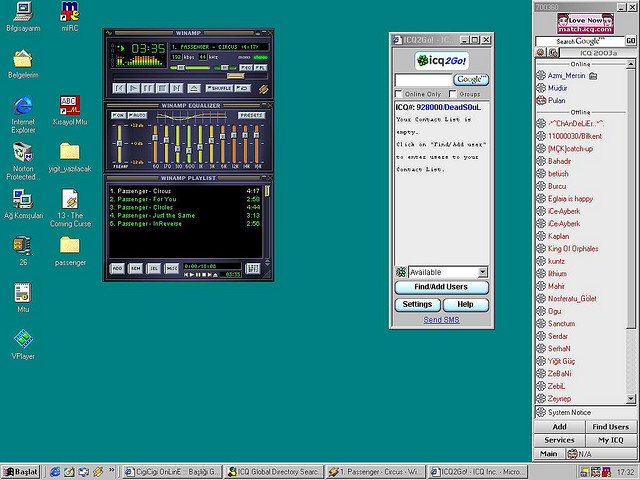
Task: Open equalizer PRESETS menu
Action: [251, 116]
